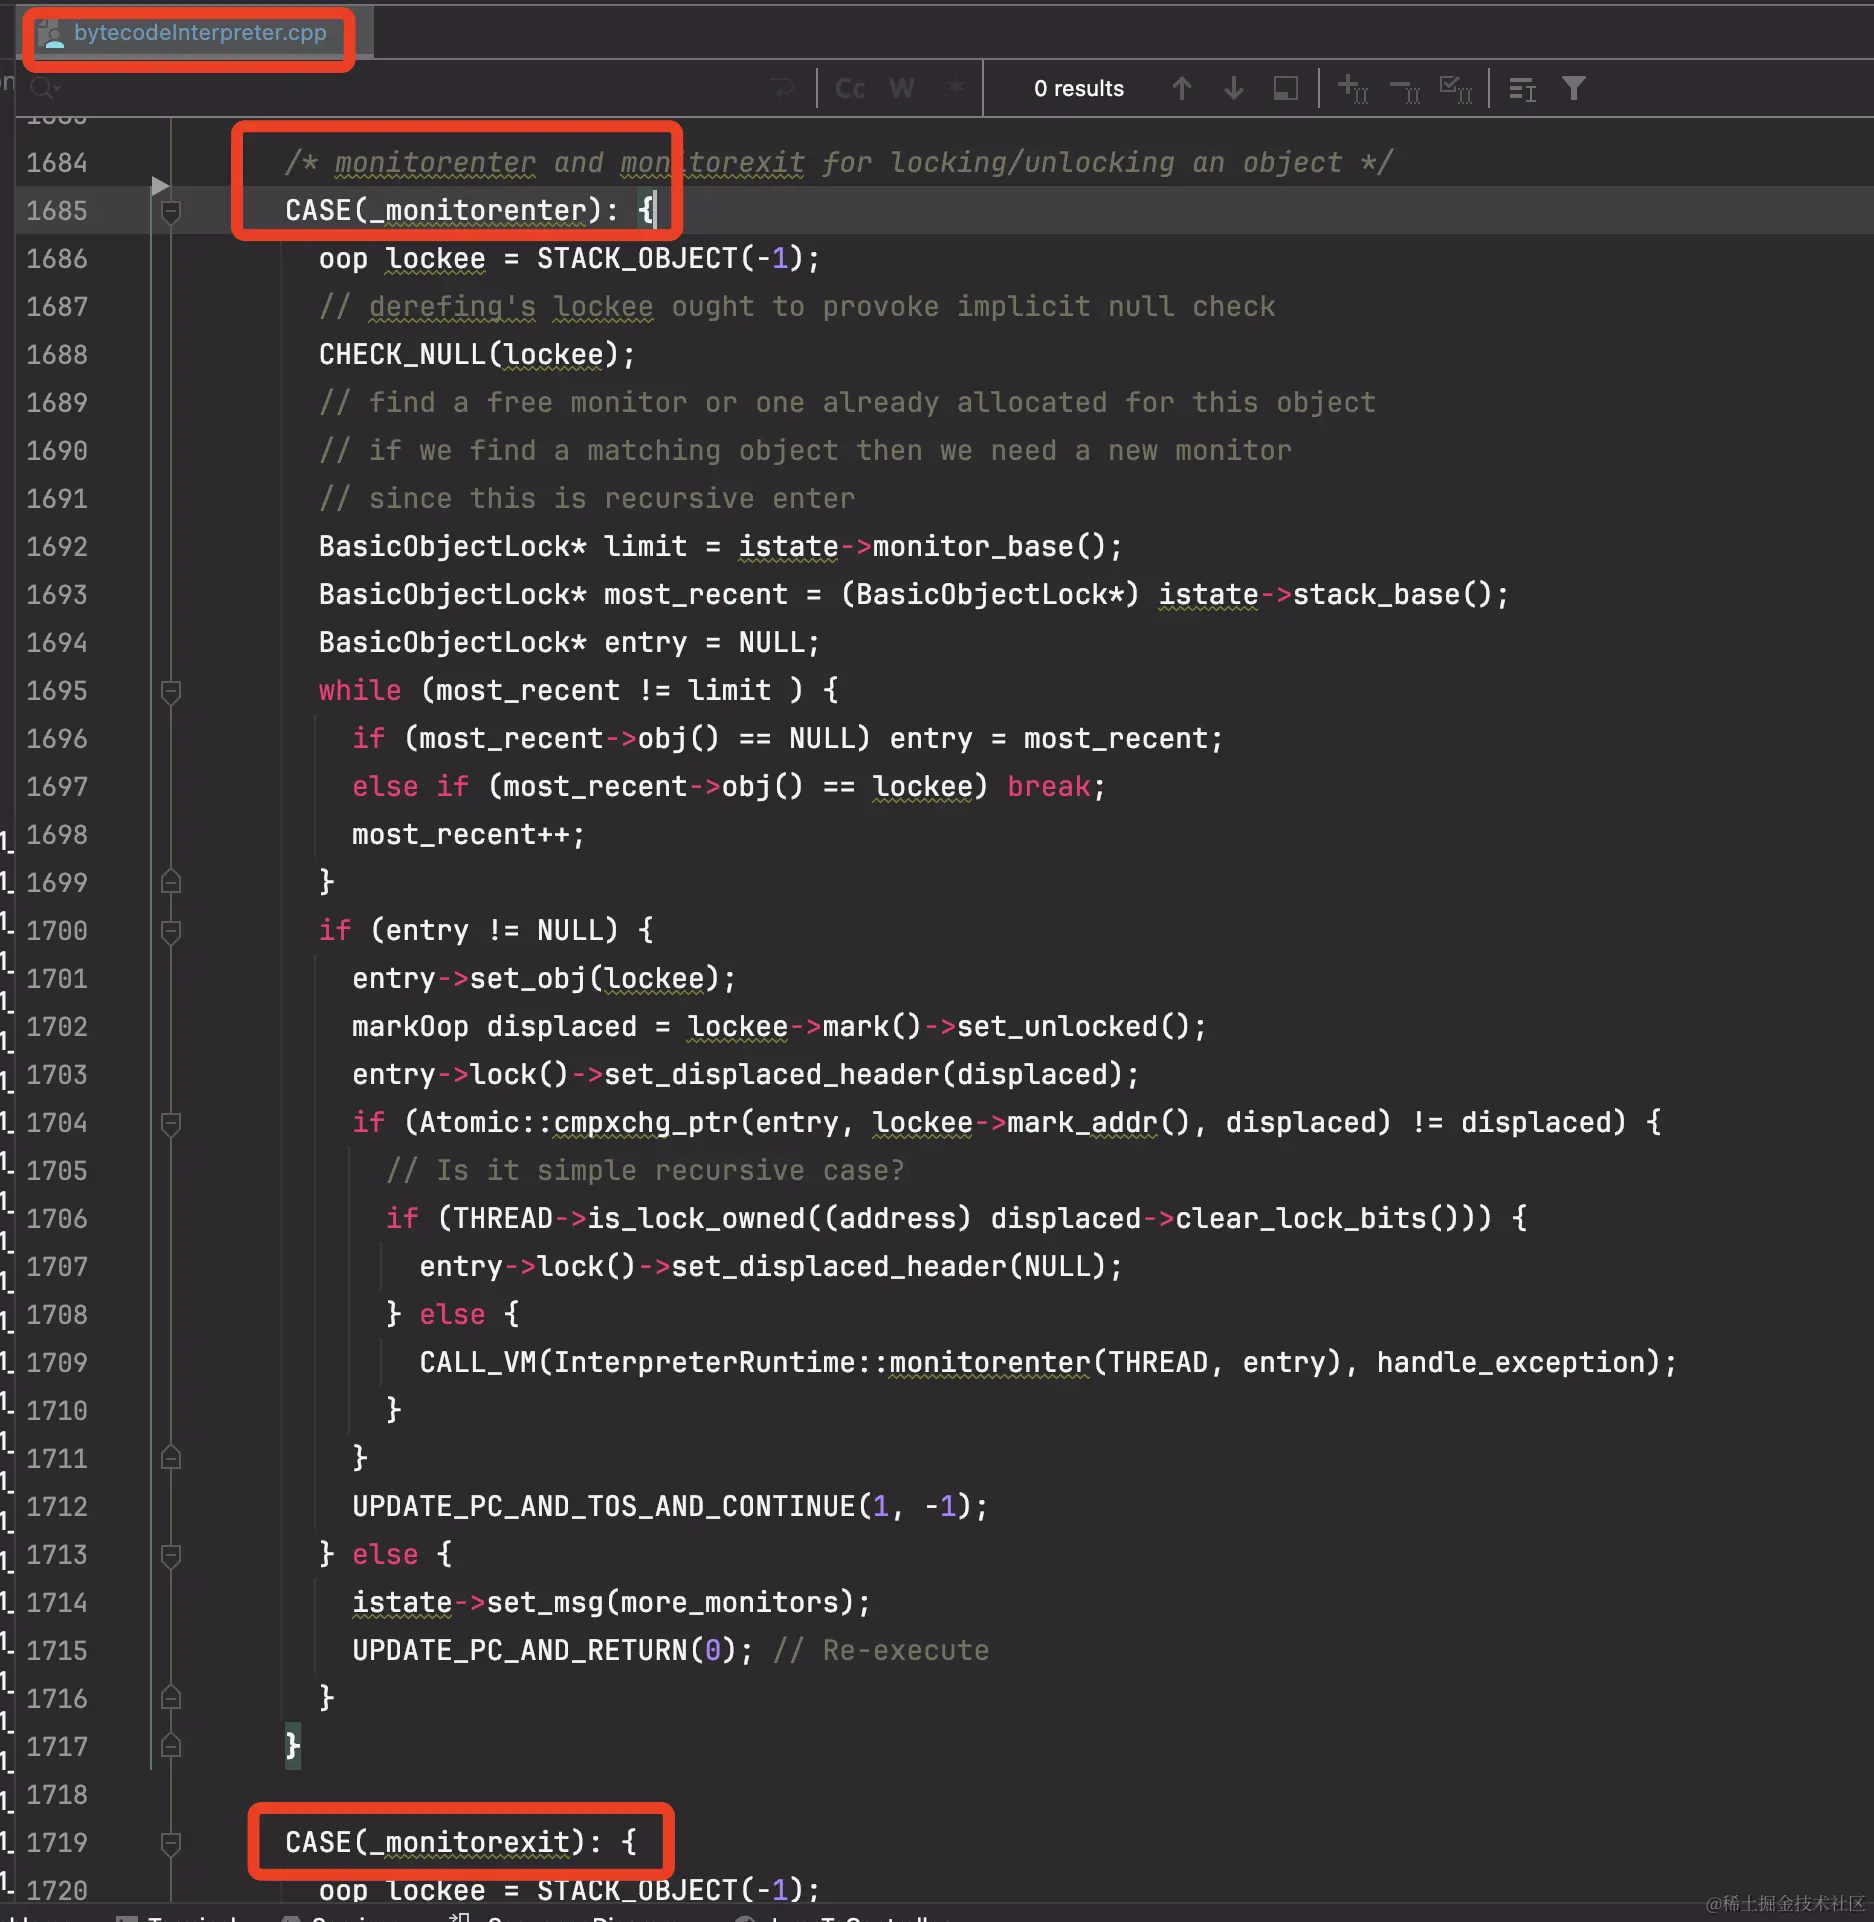The width and height of the screenshot is (1874, 1922).
Task: Open search results in find window icon
Action: pos(1285,89)
